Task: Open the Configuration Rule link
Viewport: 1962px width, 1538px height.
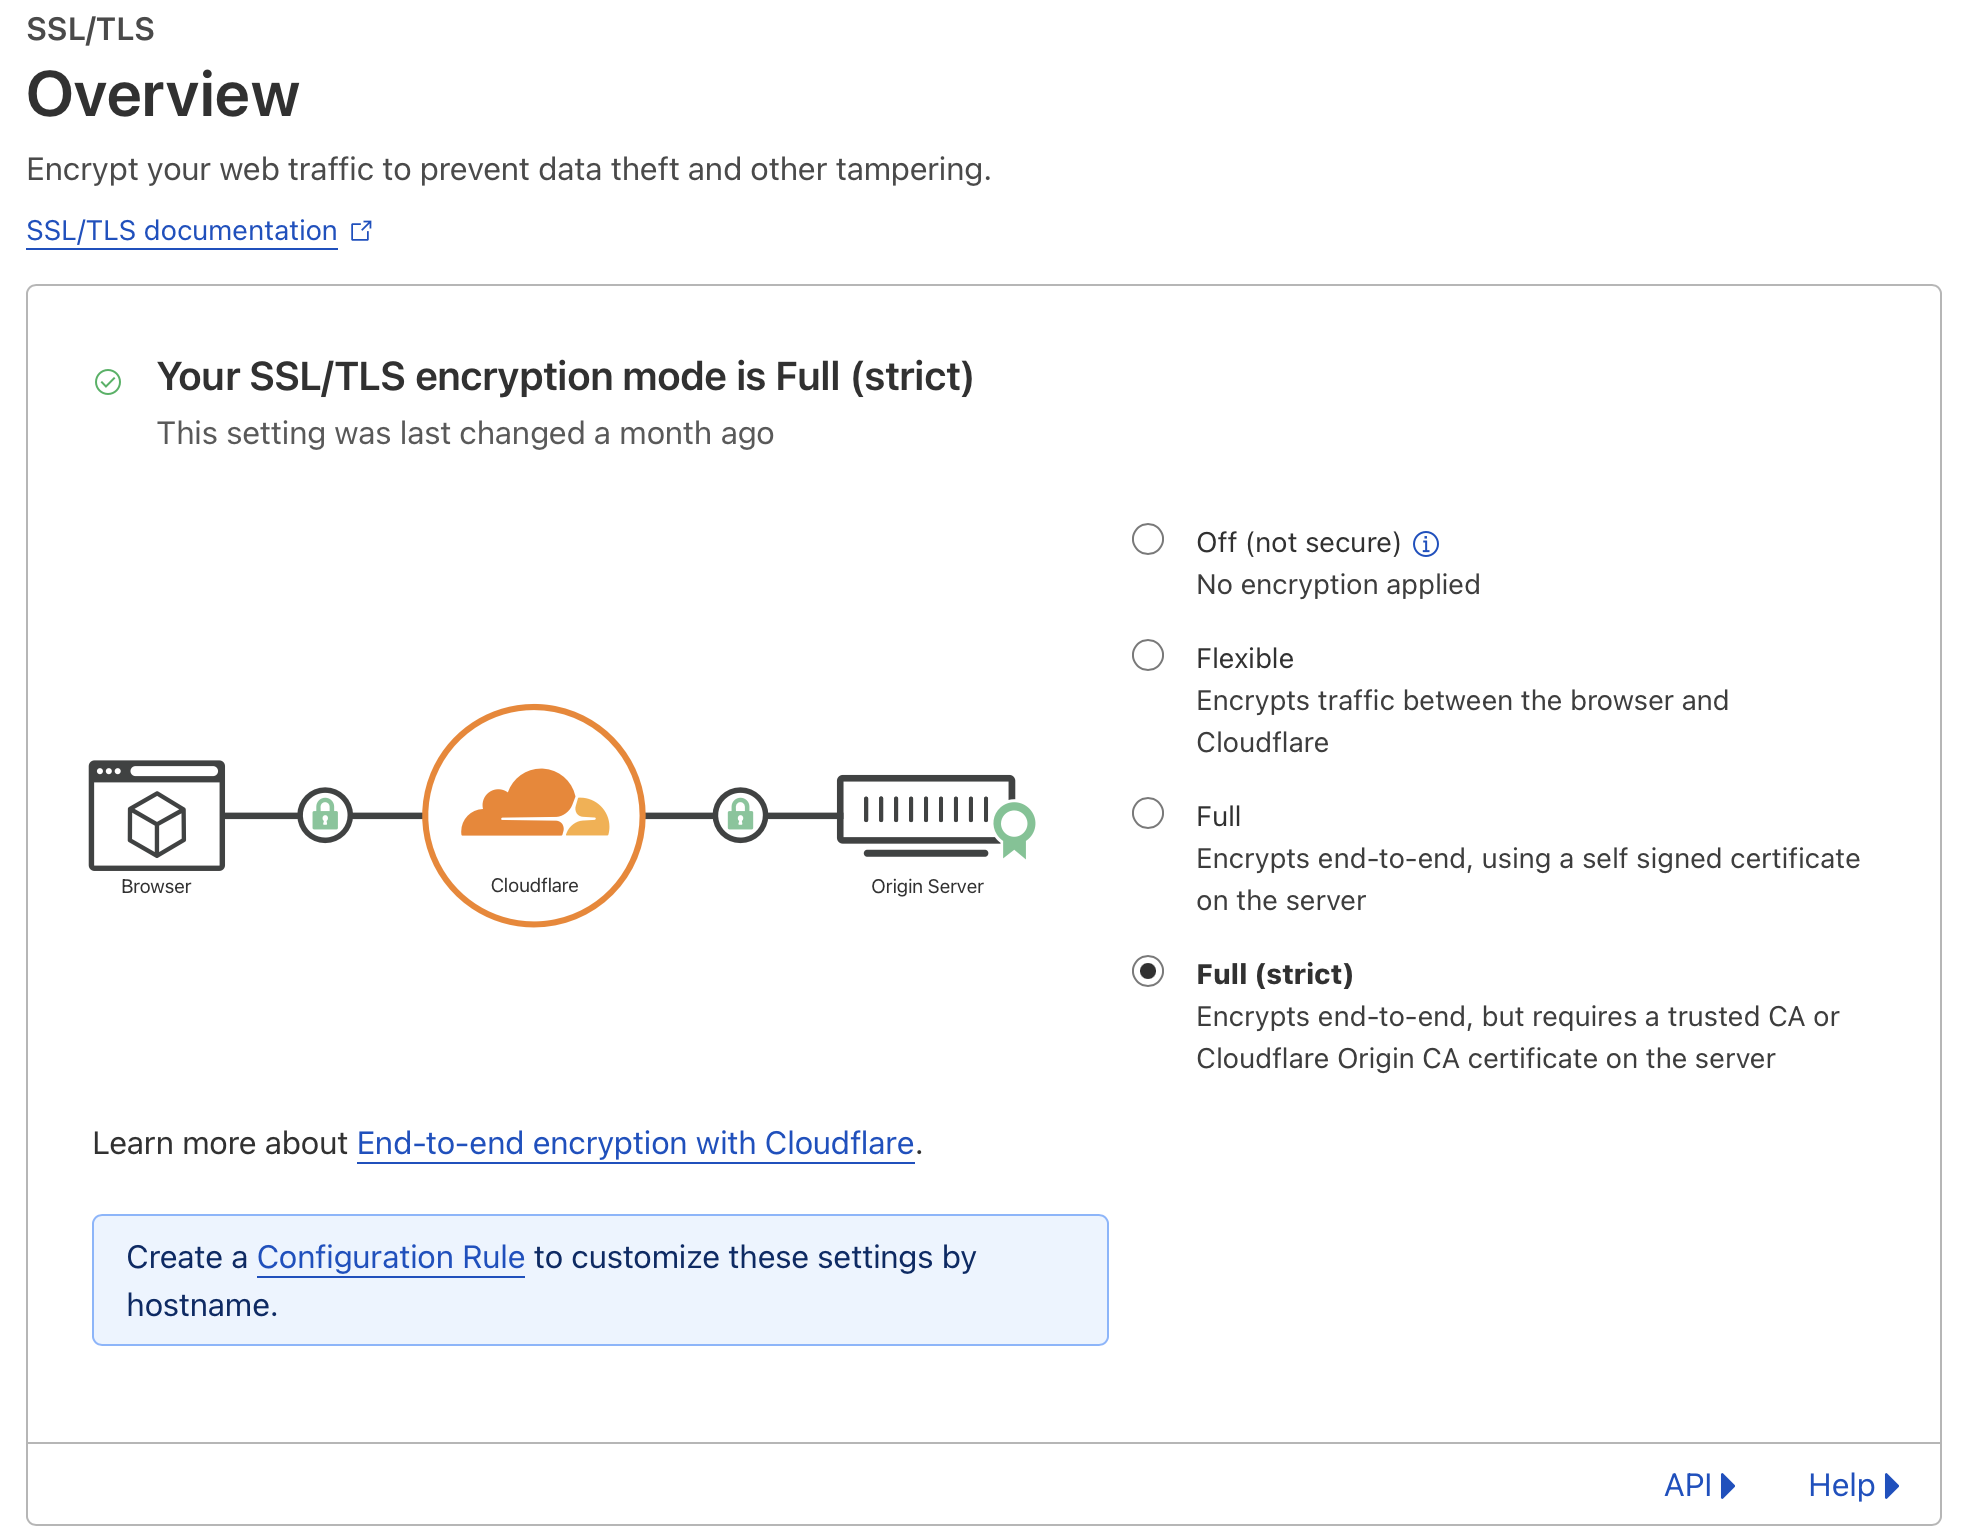Action: 391,1257
